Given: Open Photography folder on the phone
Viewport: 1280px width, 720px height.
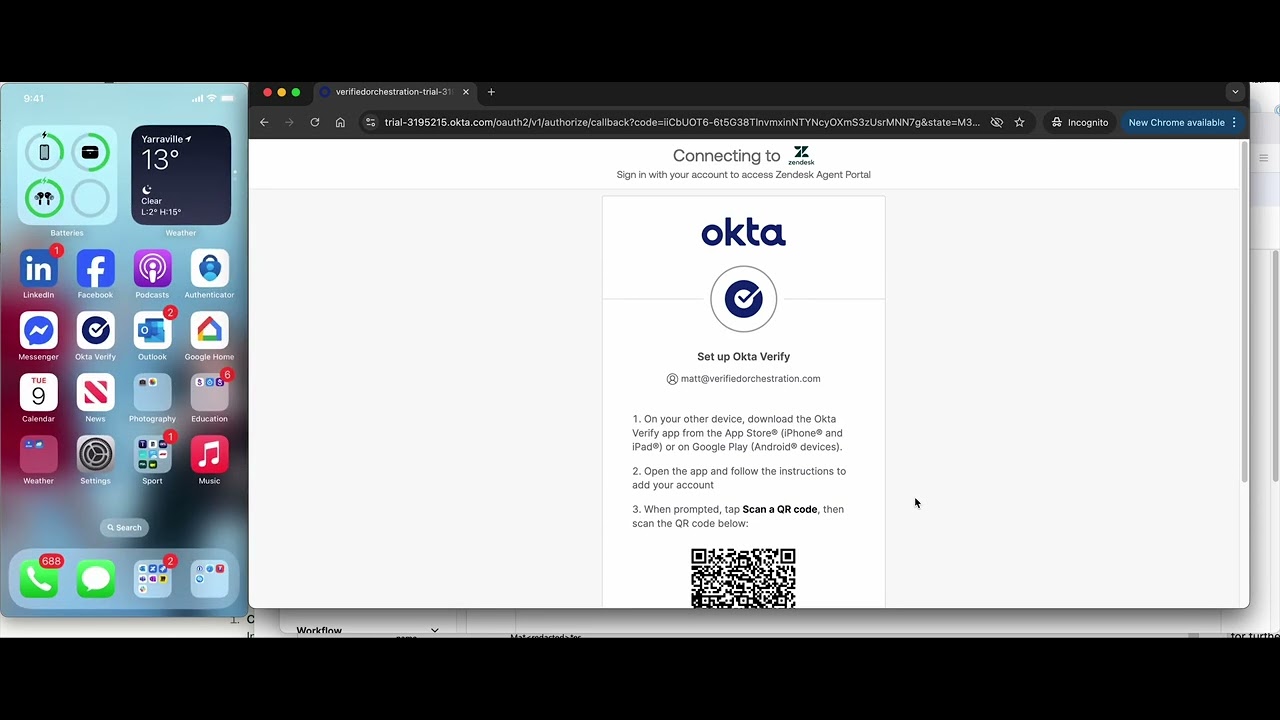Looking at the screenshot, I should coord(152,393).
